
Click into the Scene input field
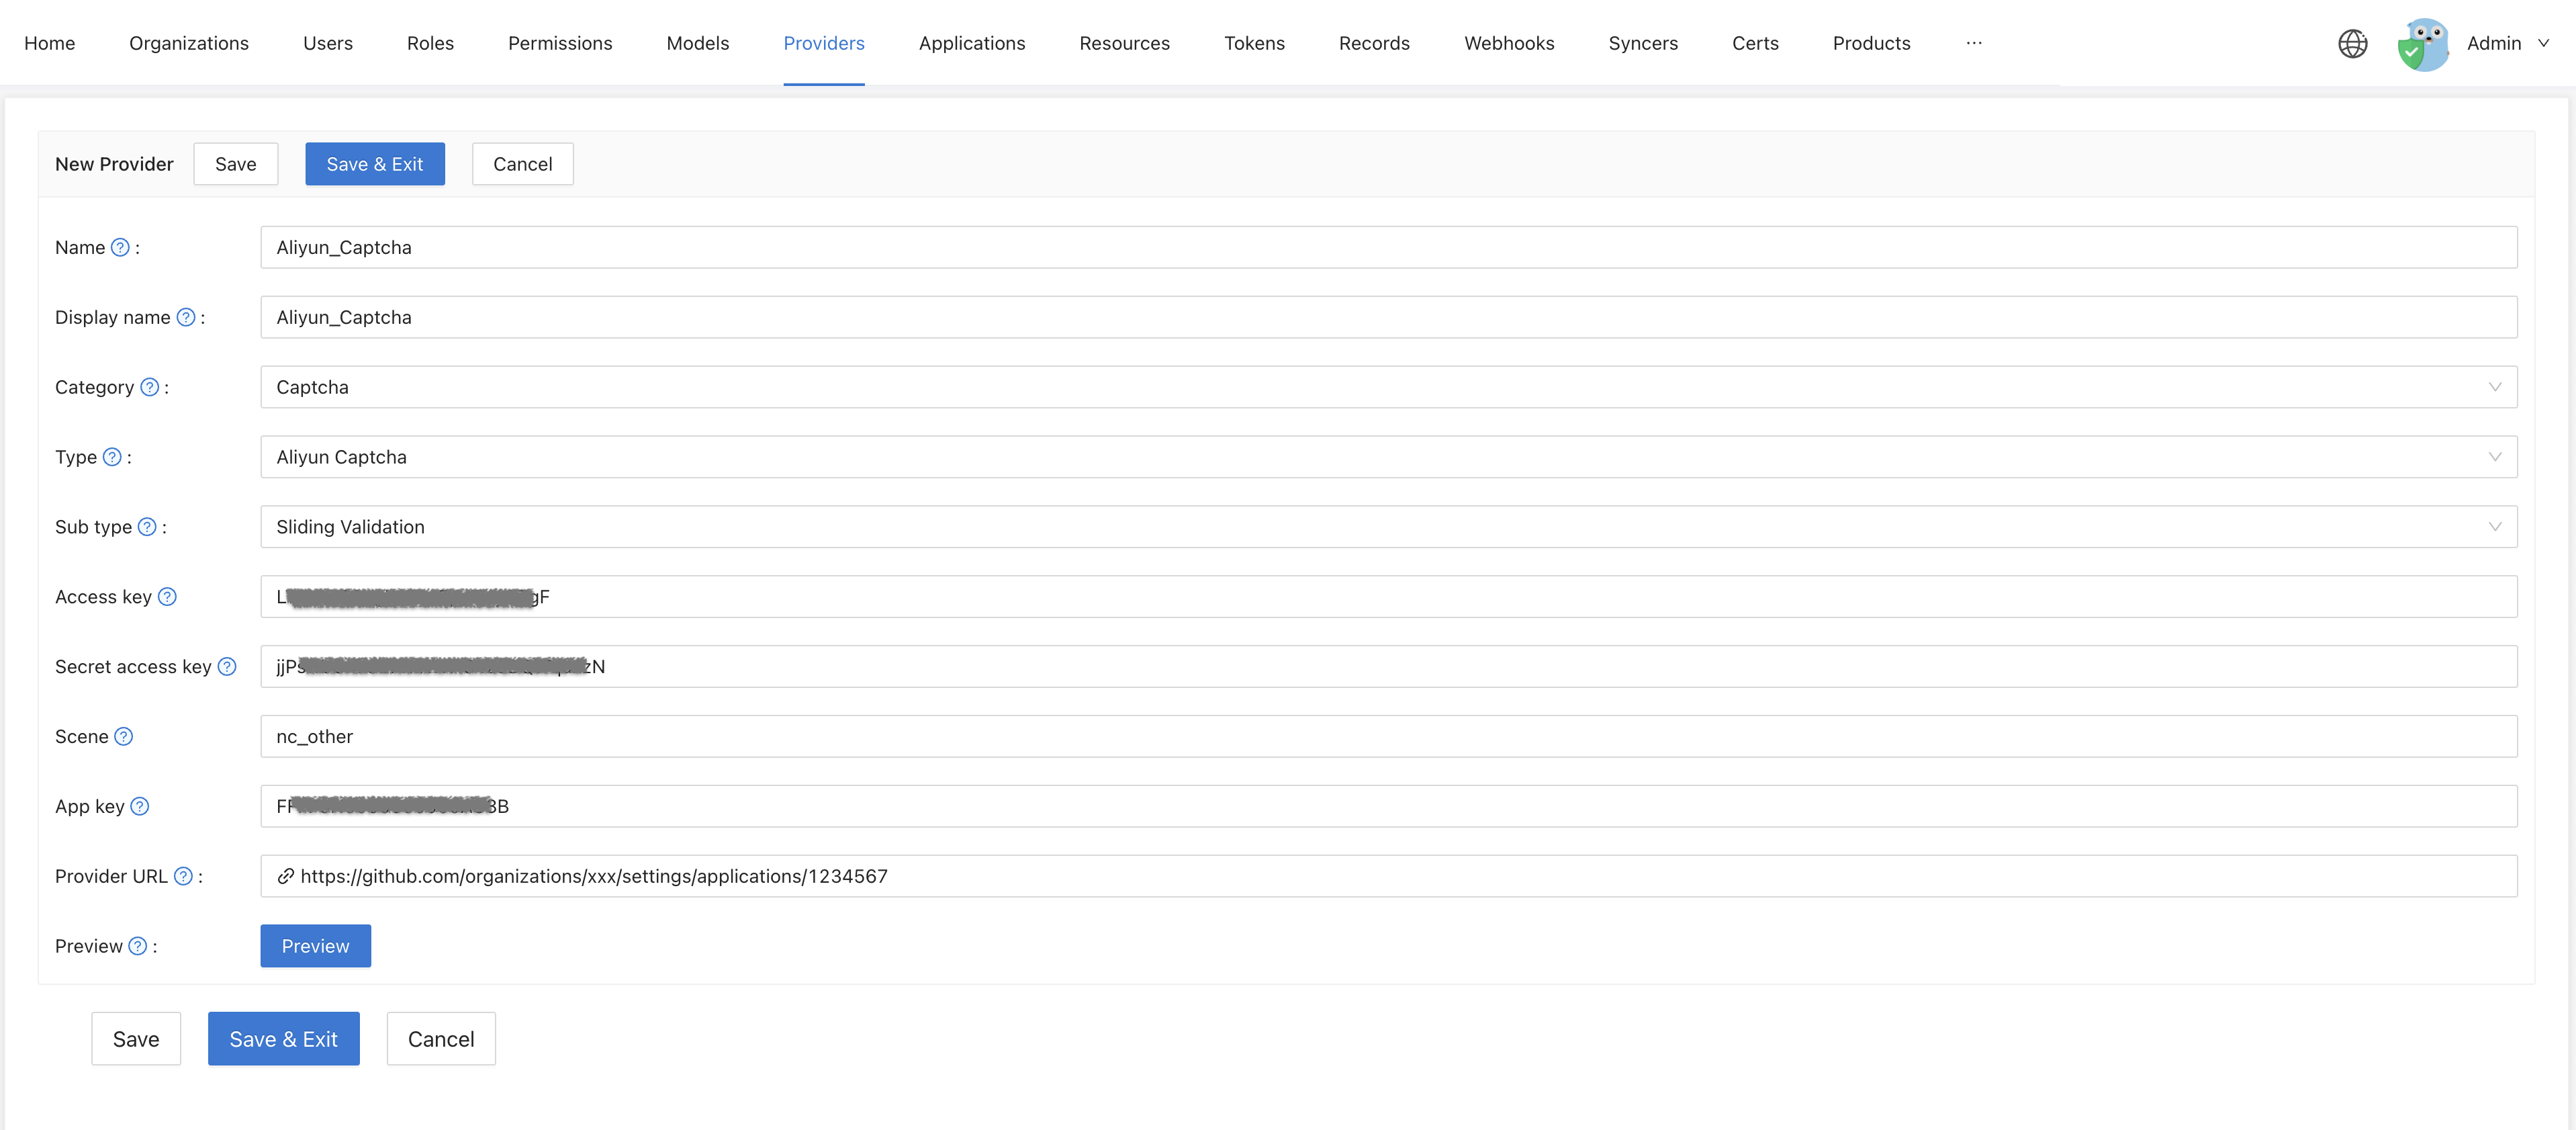tap(1388, 737)
